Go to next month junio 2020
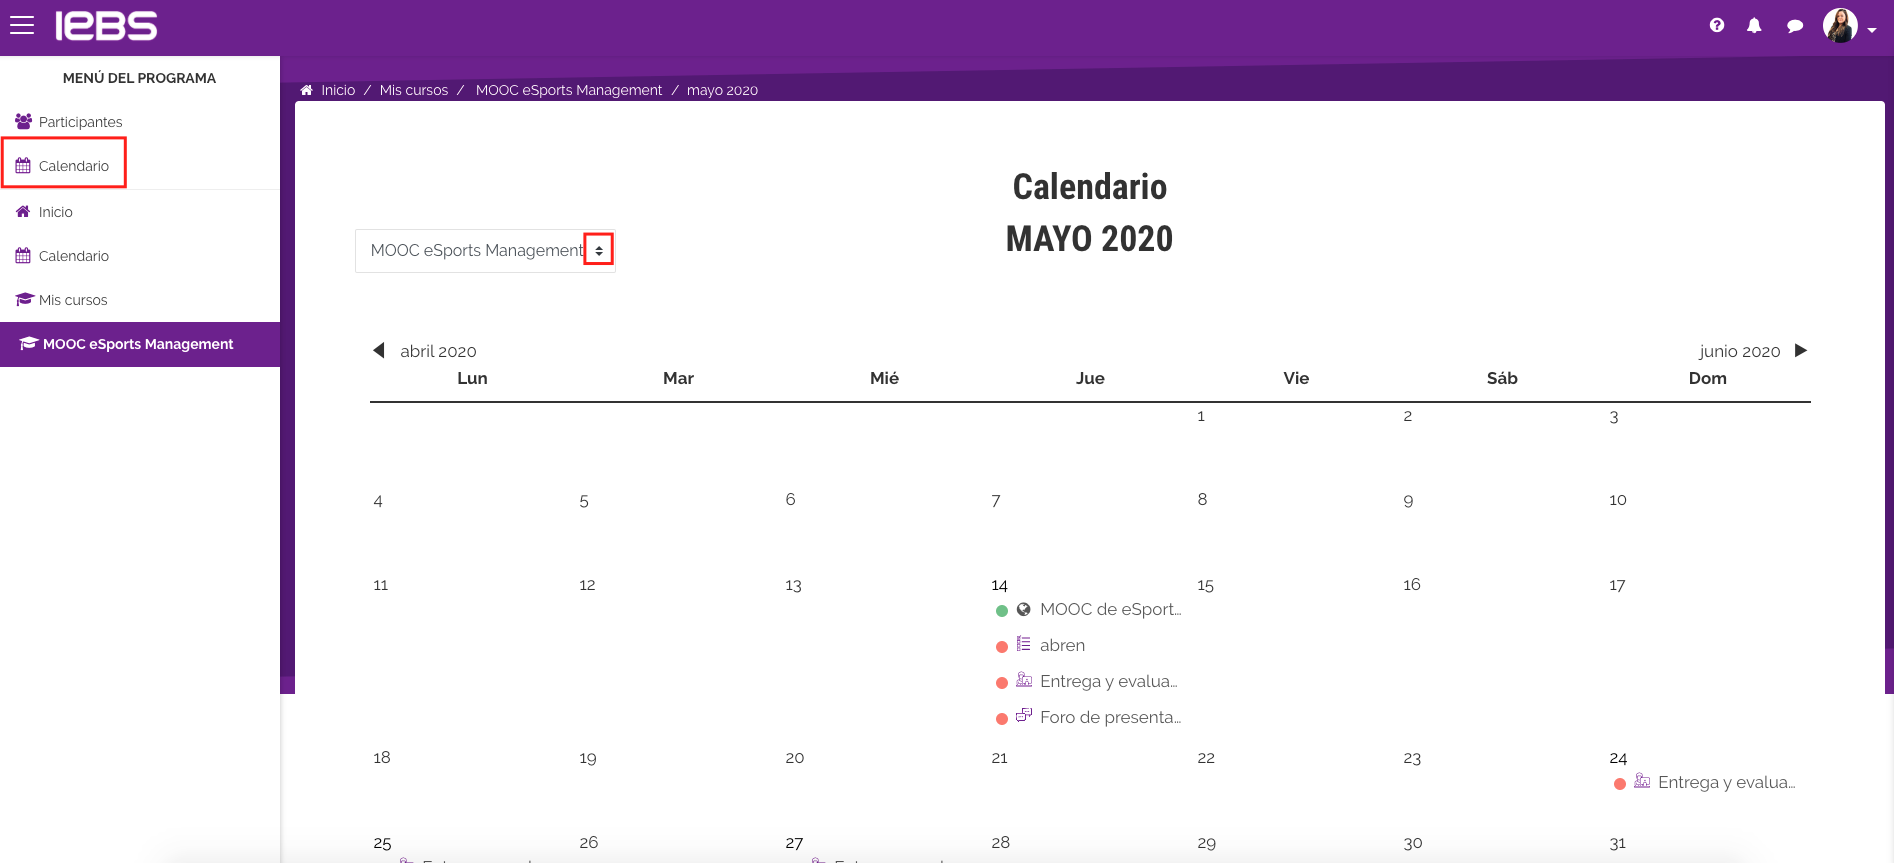Screen dimensions: 1894x863 pos(1739,351)
